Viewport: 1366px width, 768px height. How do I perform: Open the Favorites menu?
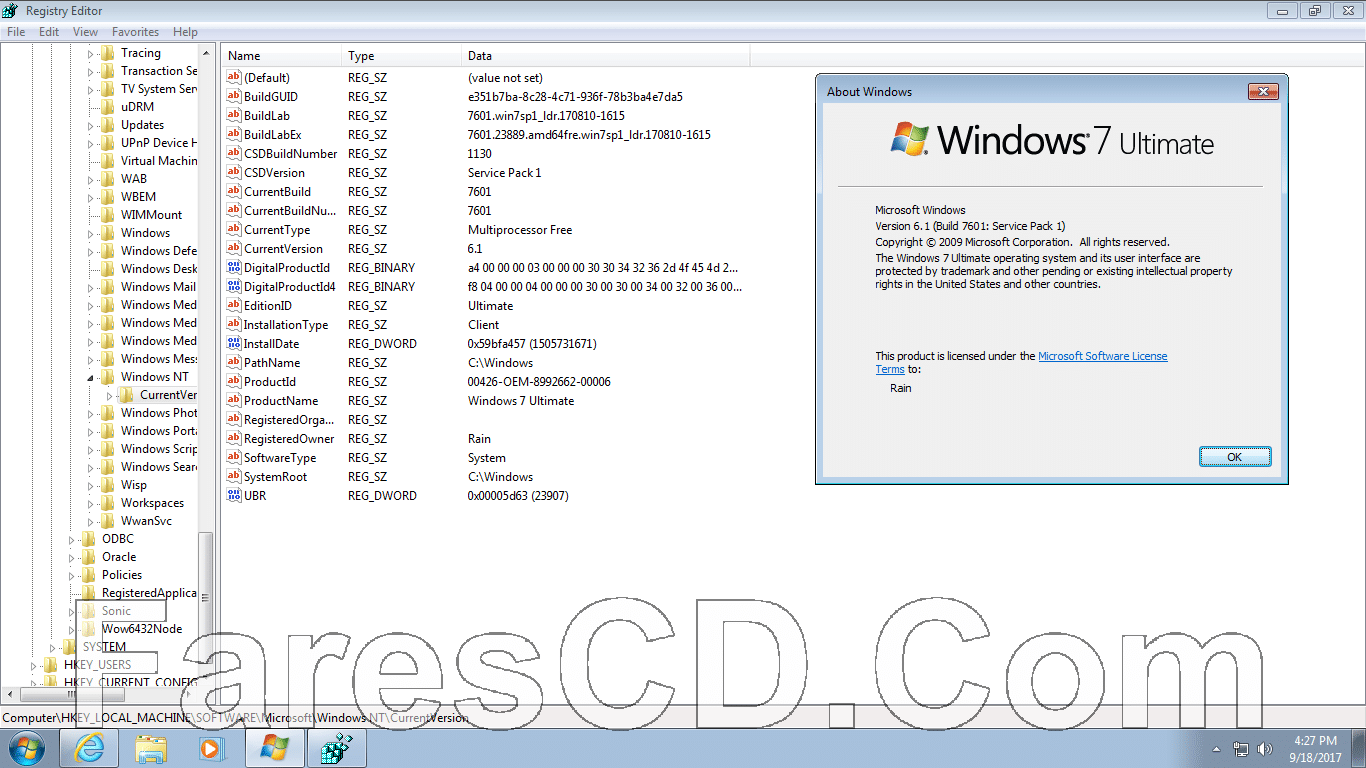pos(135,32)
